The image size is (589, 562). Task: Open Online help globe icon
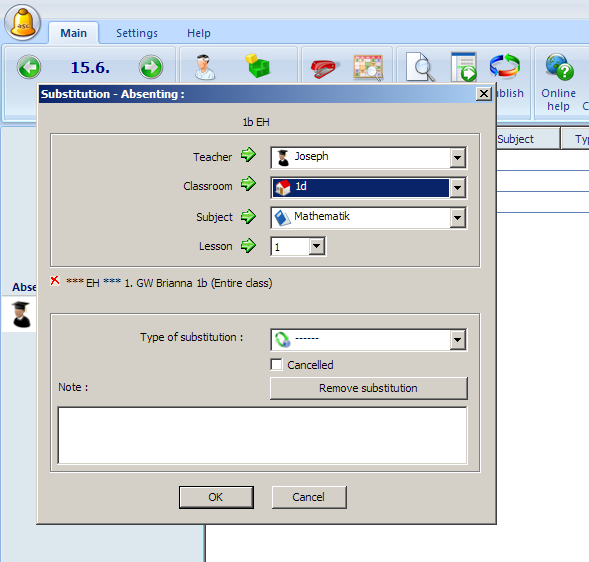tap(560, 67)
